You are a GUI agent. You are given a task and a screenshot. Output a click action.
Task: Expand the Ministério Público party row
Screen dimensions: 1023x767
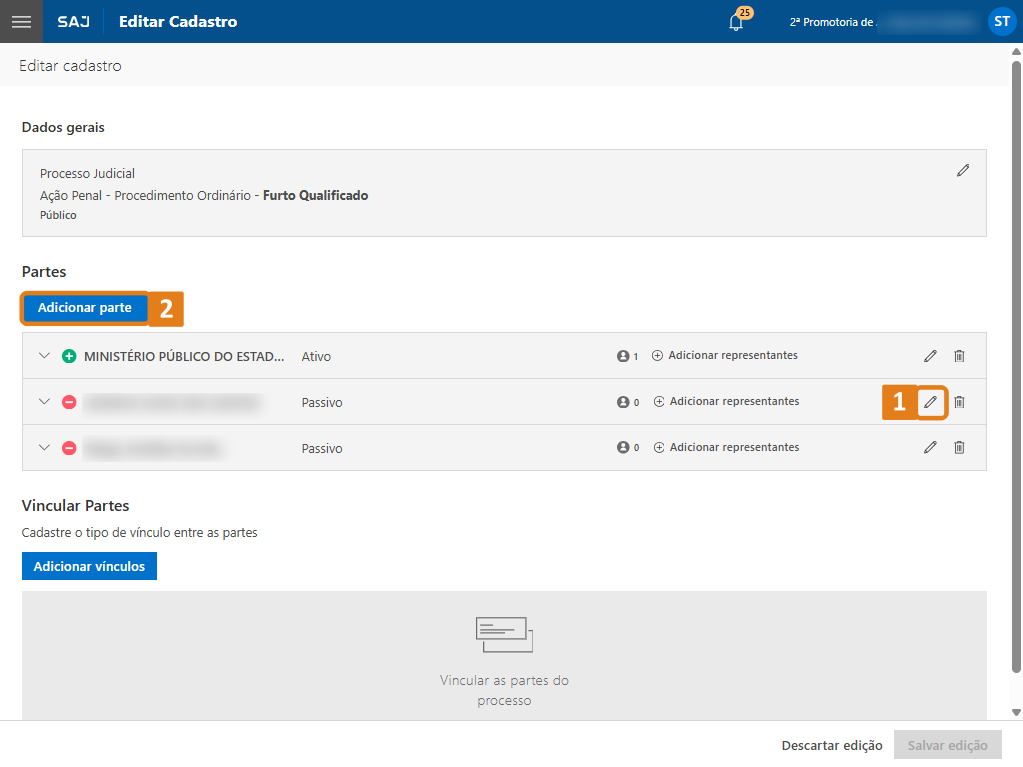[43, 356]
